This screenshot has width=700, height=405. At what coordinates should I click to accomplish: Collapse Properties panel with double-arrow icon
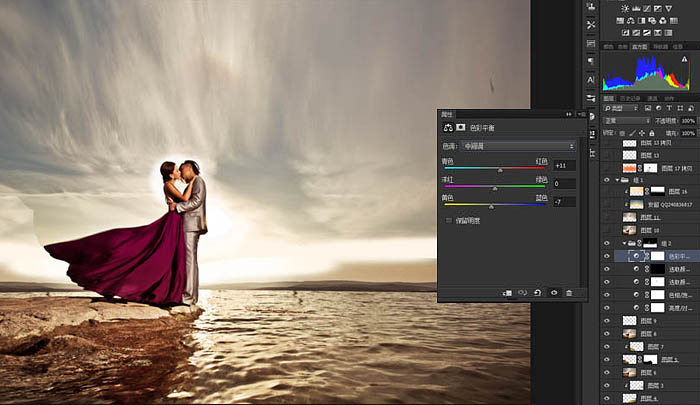coord(568,114)
